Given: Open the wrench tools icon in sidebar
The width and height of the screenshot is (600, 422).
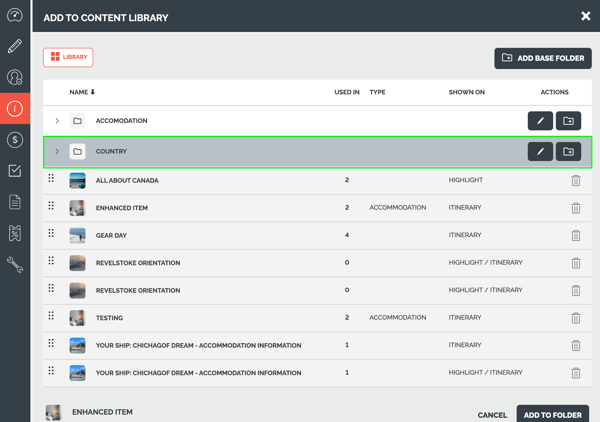Looking at the screenshot, I should (15, 265).
